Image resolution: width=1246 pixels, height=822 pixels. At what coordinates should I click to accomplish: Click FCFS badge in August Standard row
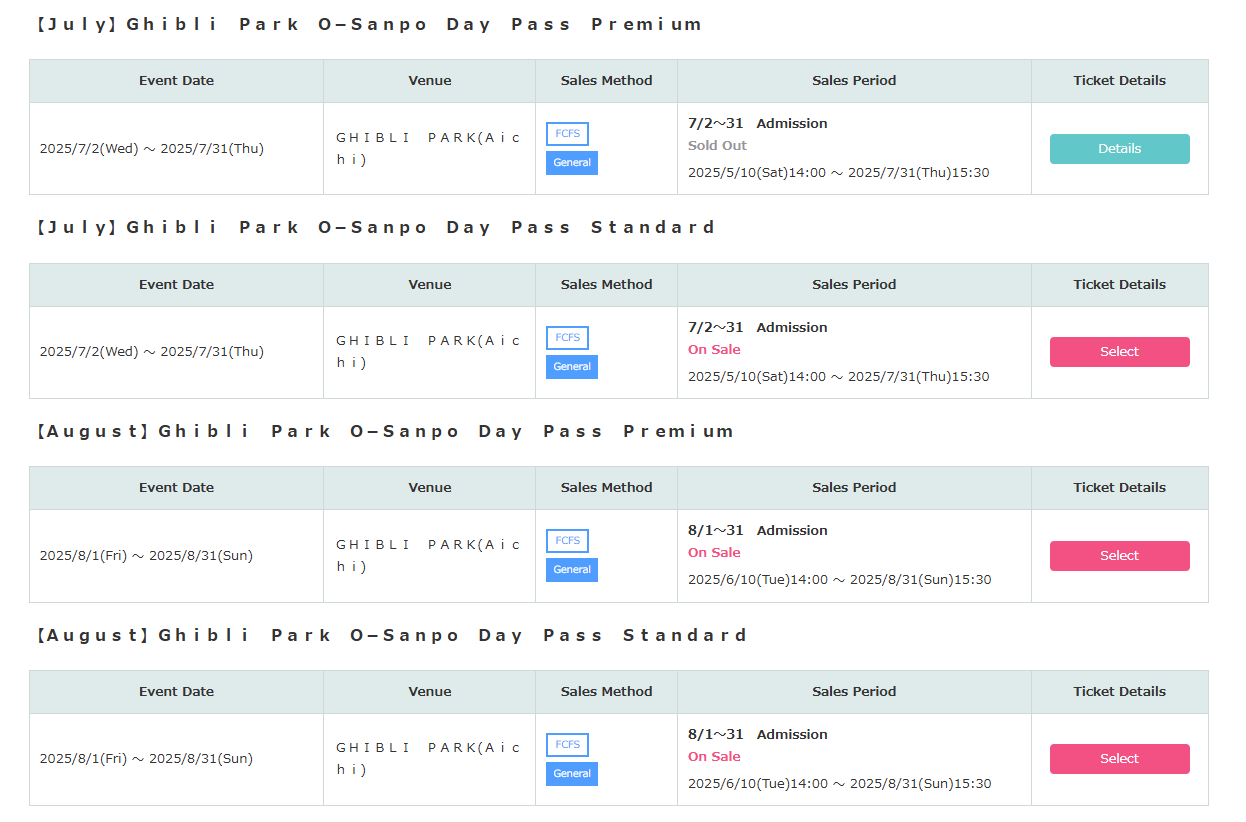pos(567,745)
